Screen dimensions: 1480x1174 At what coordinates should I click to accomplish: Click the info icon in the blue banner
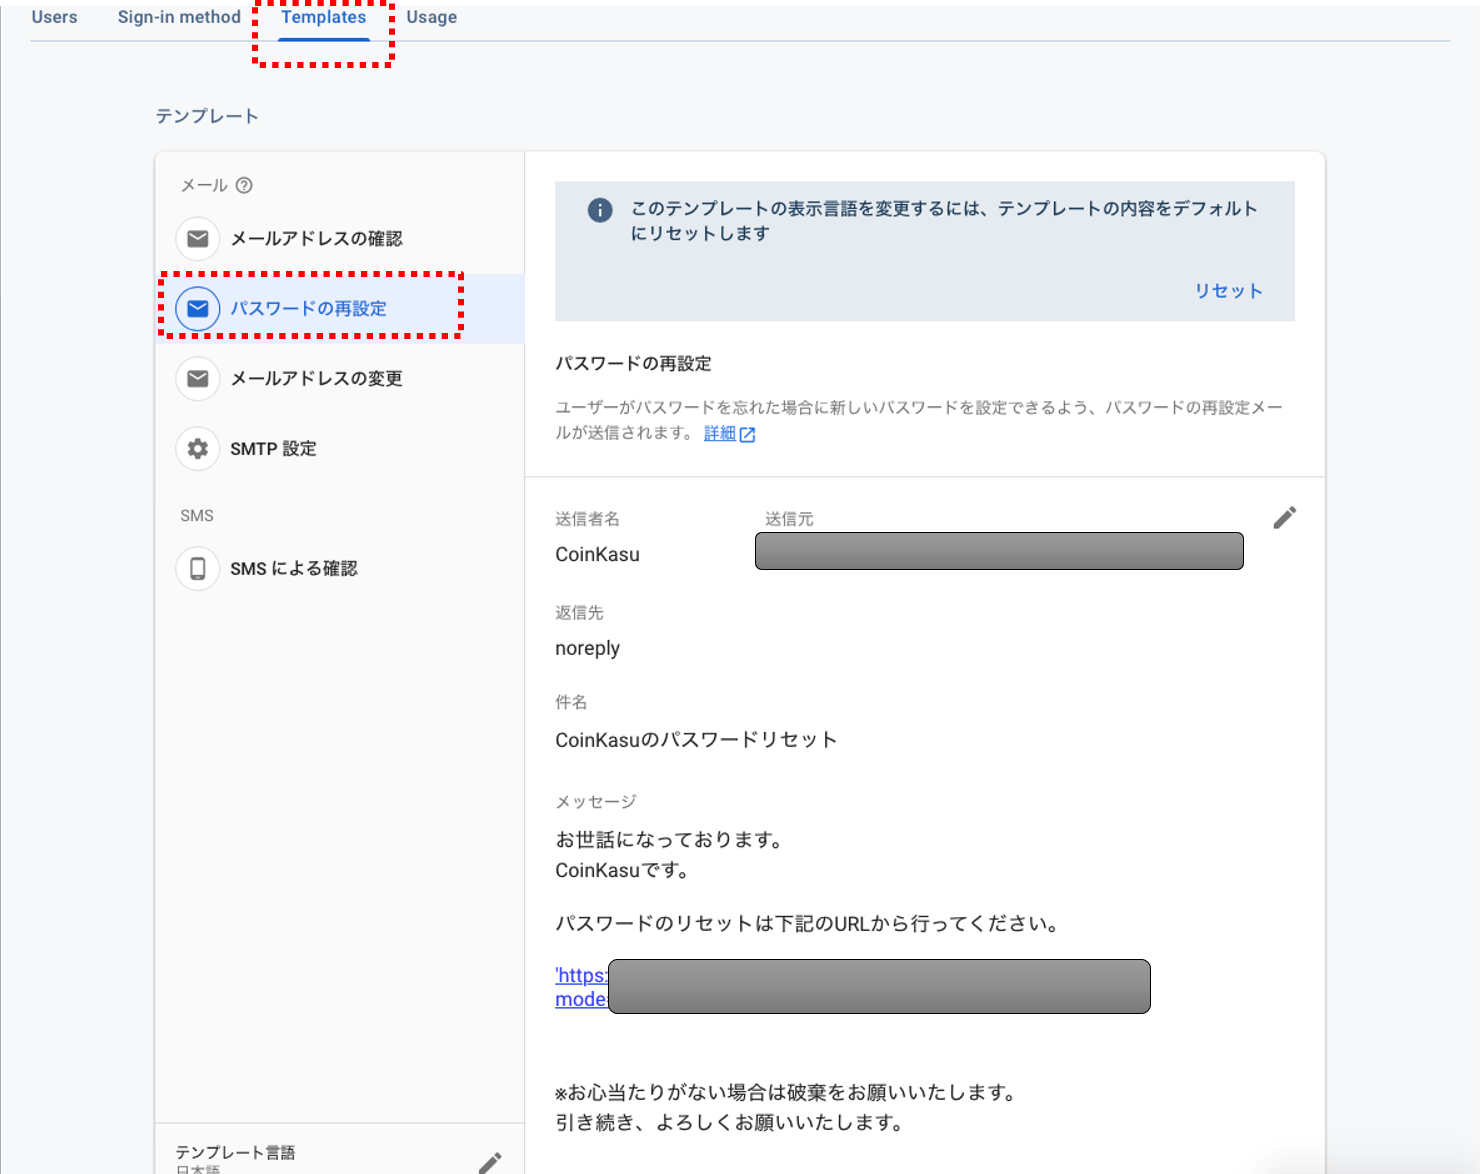click(600, 210)
